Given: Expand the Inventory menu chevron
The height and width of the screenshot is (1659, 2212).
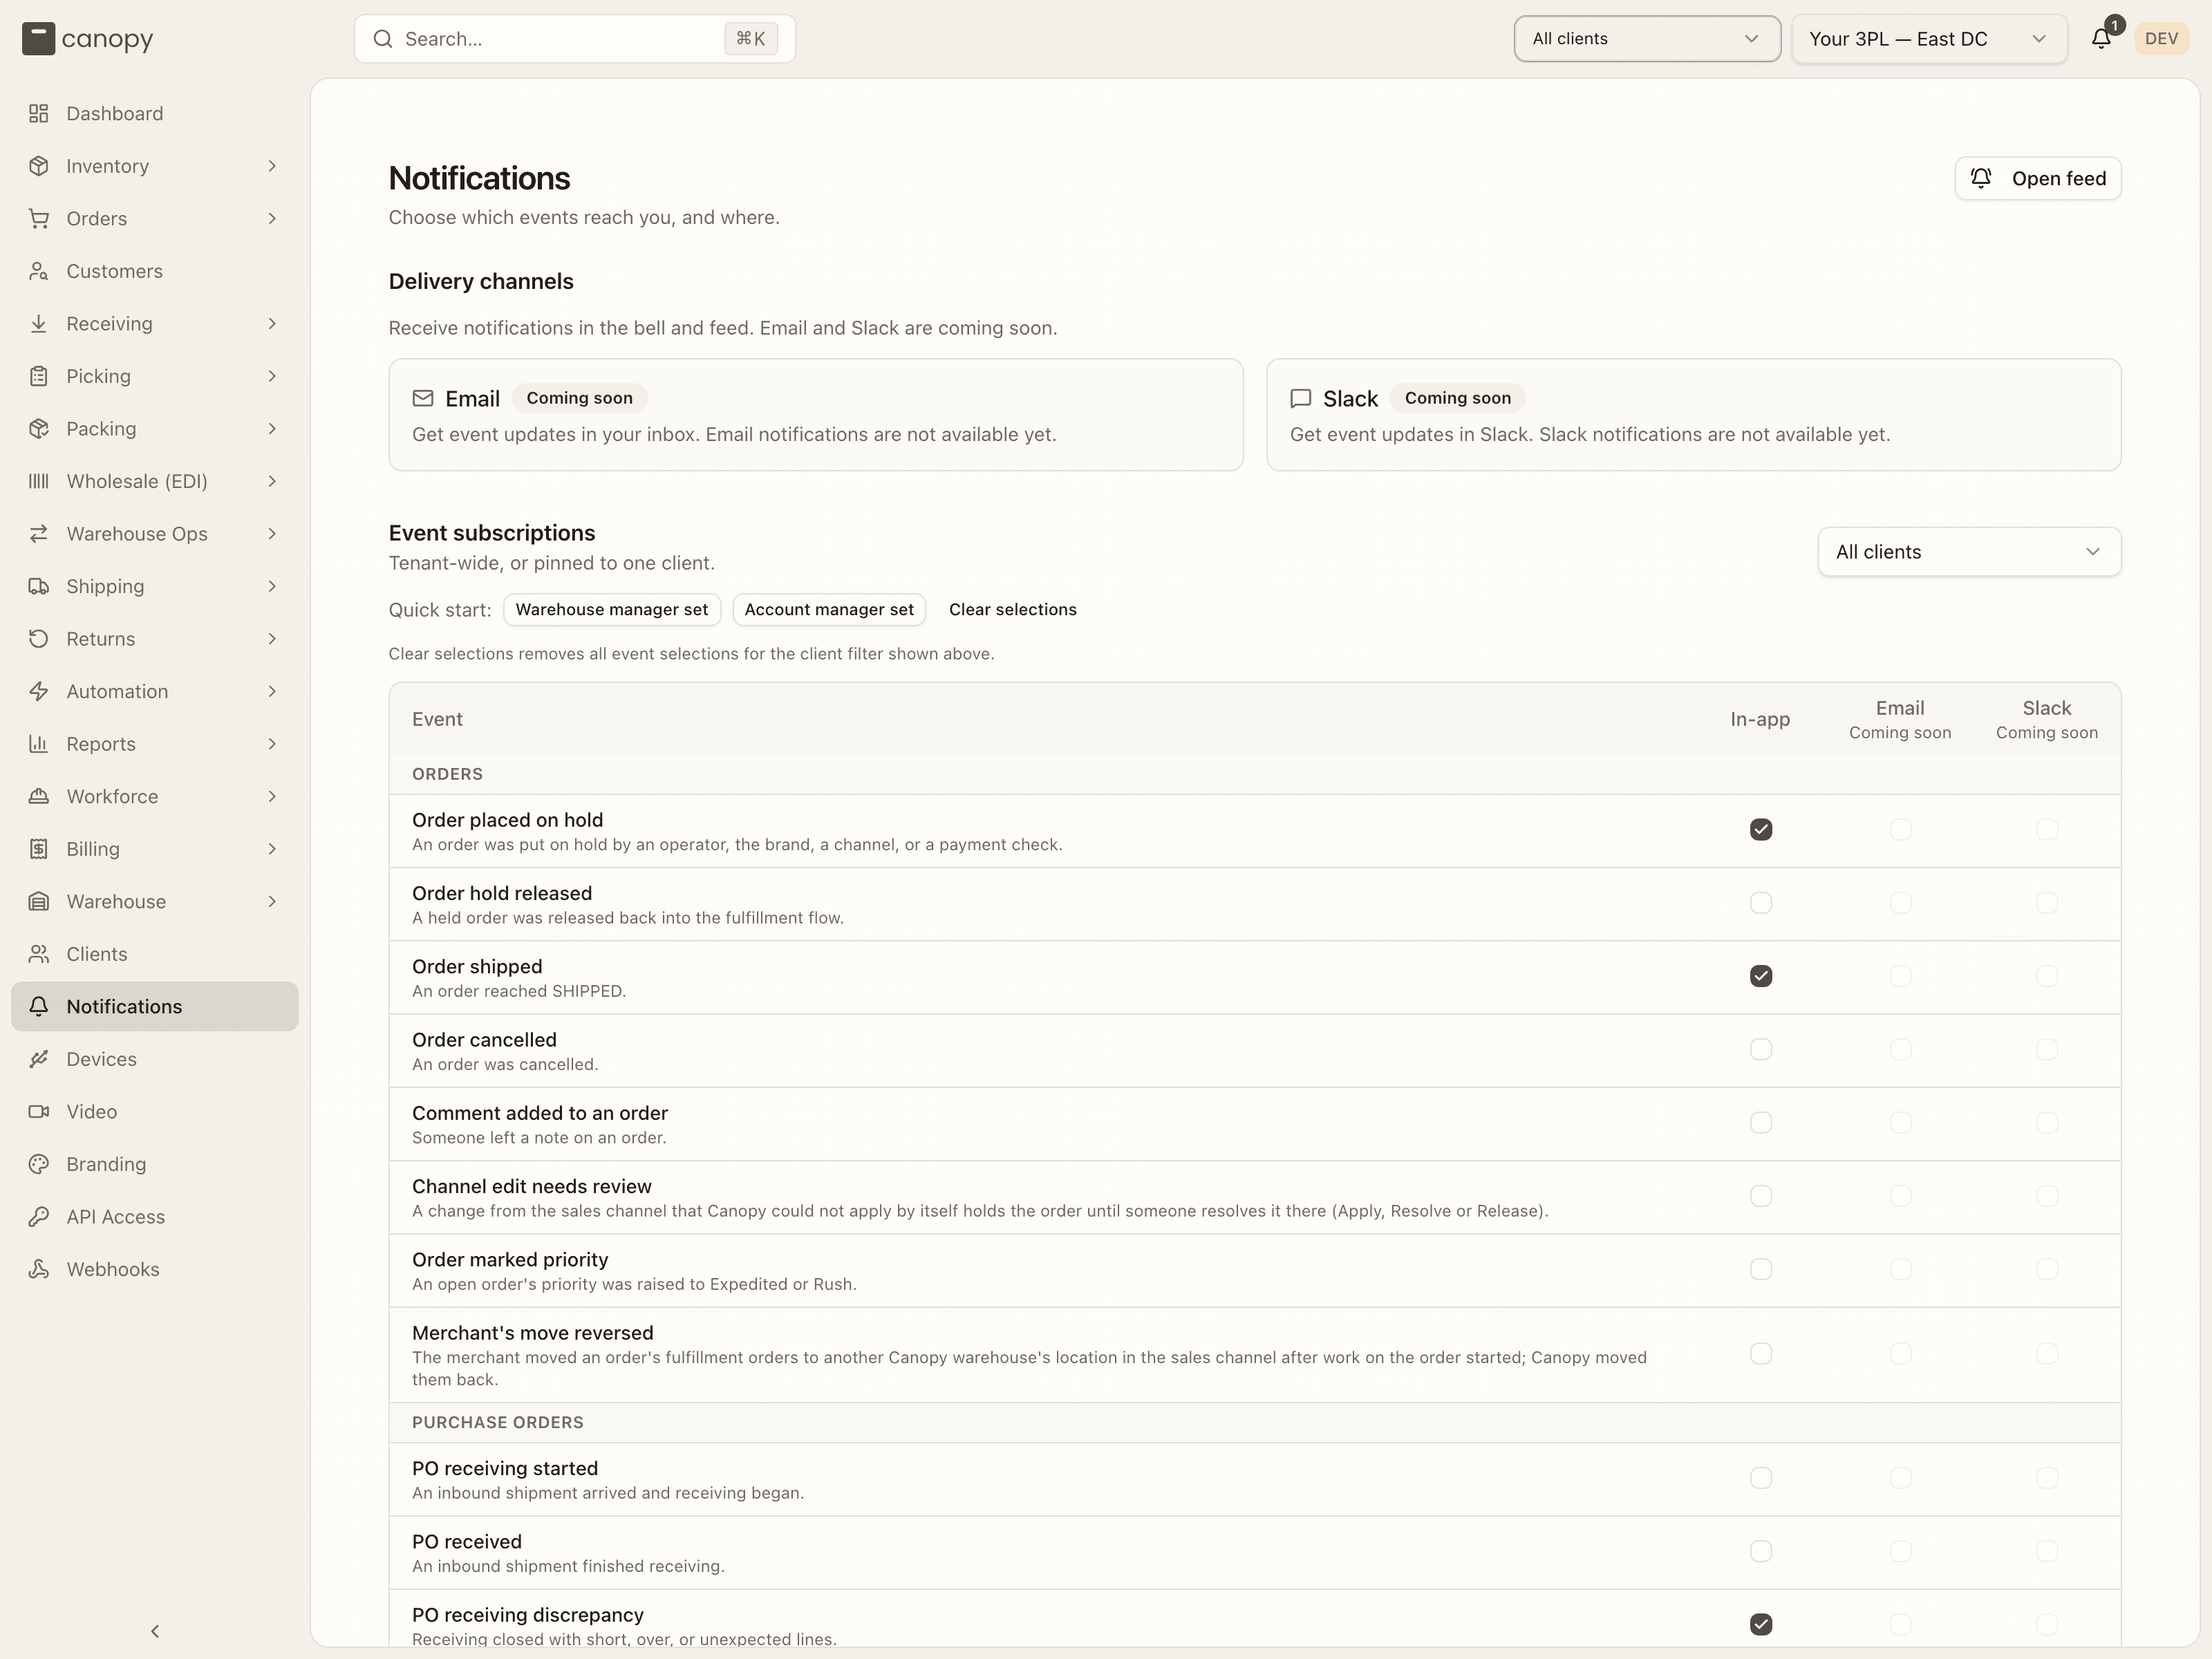Looking at the screenshot, I should pos(272,166).
